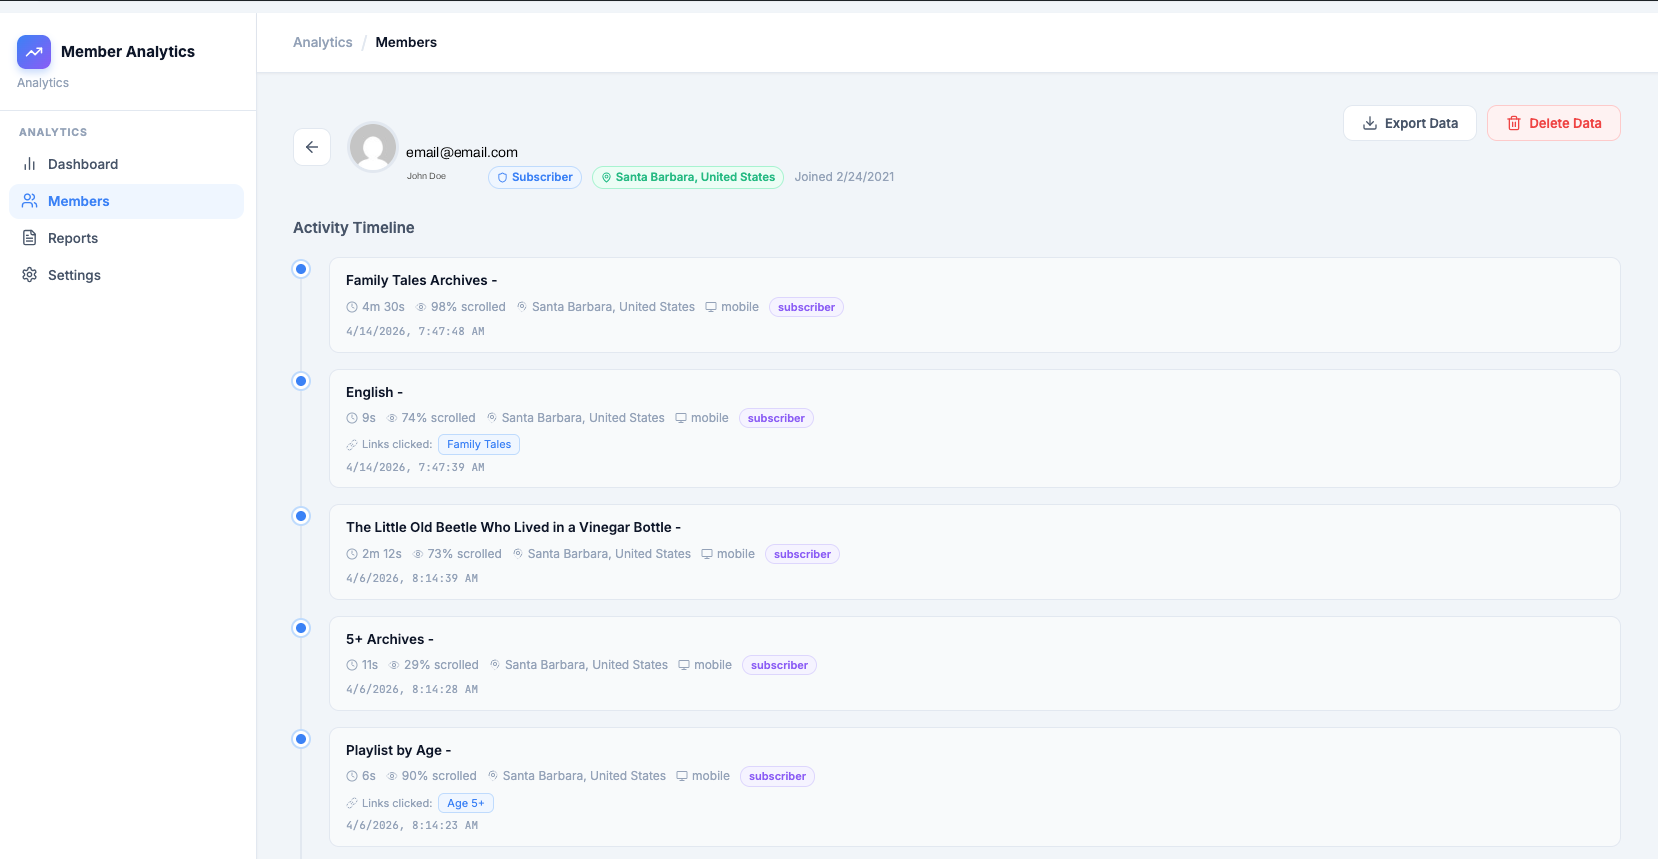Click the clock icon beside 6s
1658x859 pixels.
(352, 776)
